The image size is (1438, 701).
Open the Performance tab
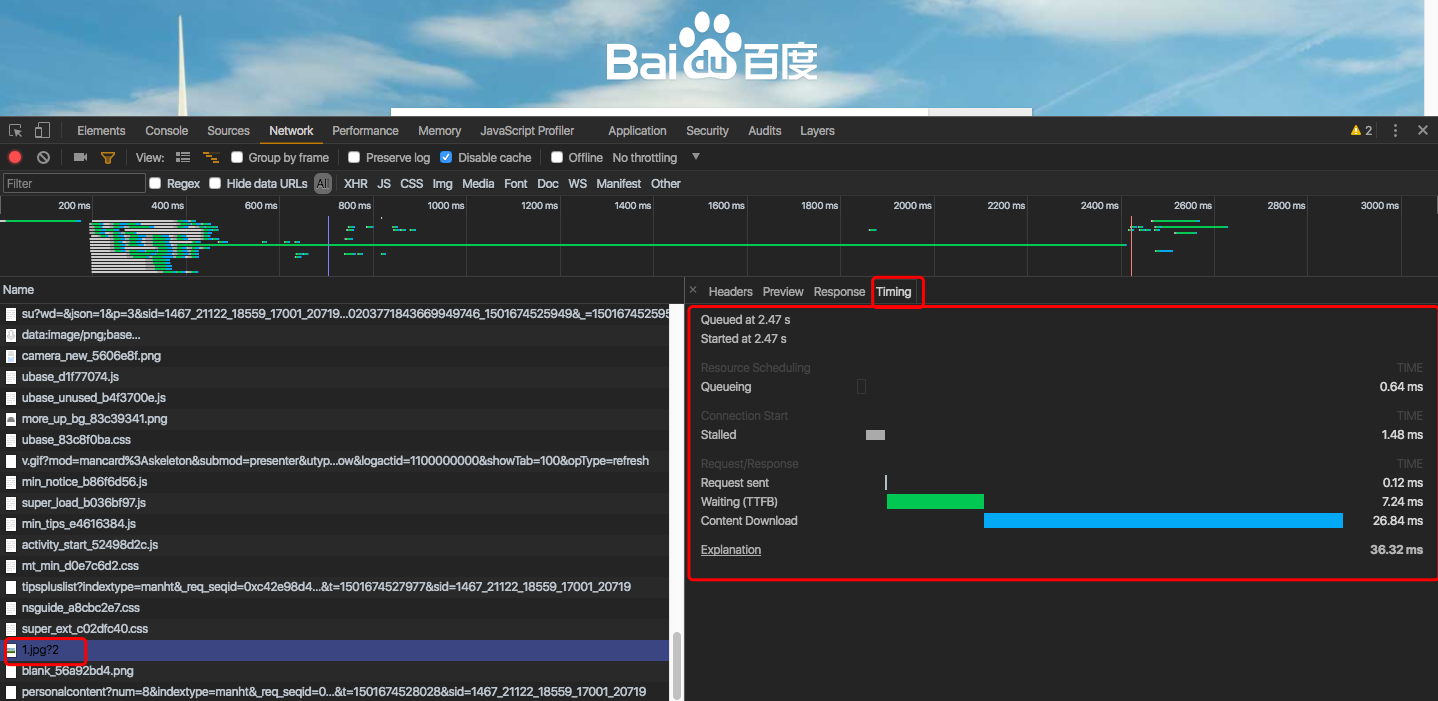click(365, 131)
